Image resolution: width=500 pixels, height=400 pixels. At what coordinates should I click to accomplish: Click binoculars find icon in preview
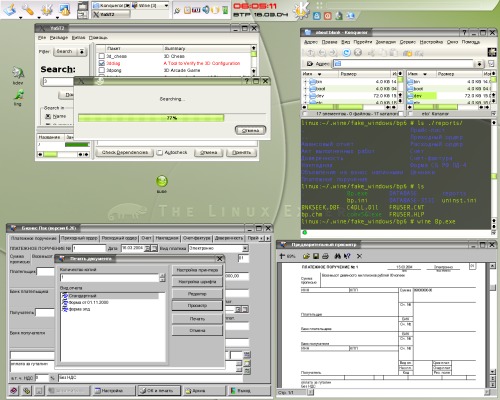338,256
